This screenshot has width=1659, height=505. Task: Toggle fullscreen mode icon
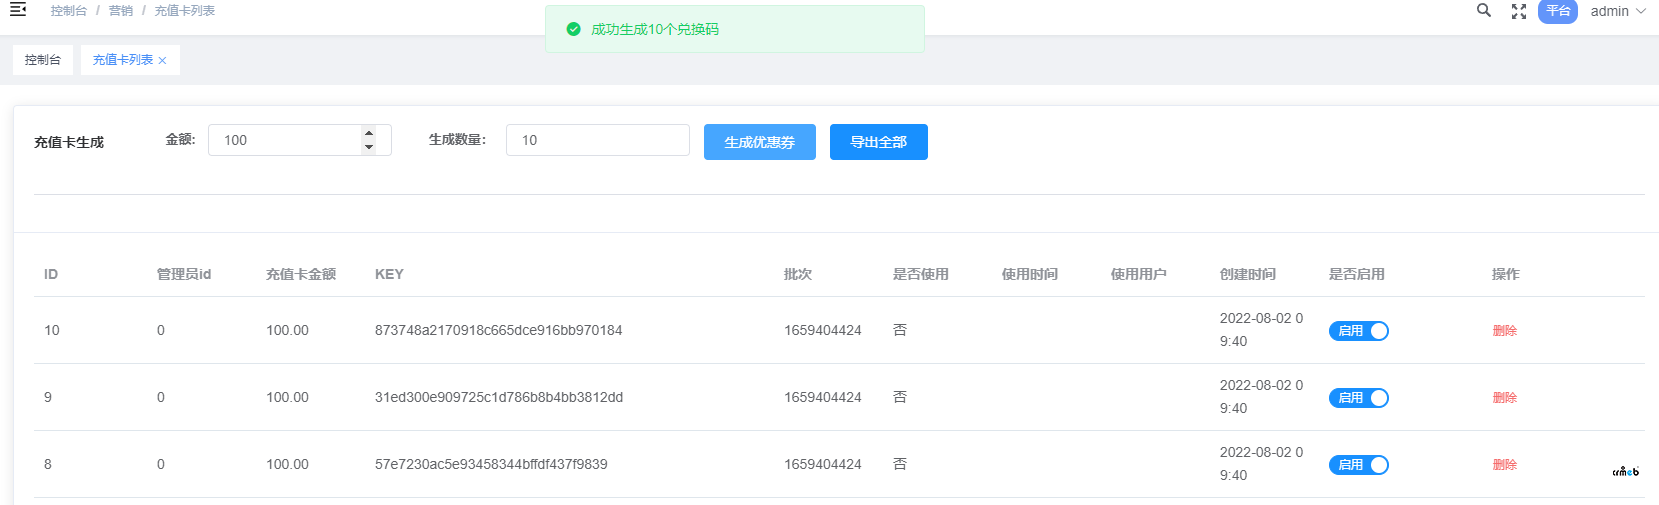click(1519, 11)
